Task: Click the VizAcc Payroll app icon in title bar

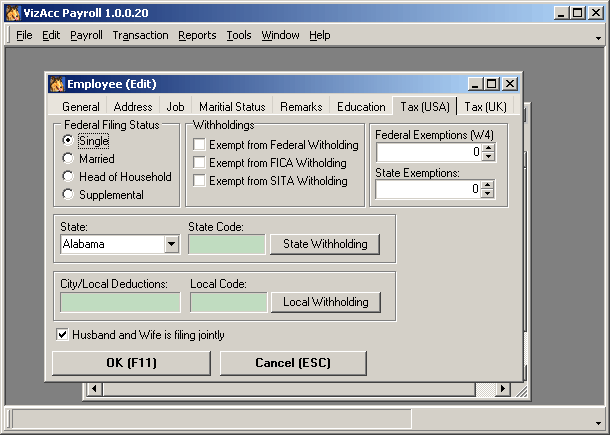Action: point(13,13)
